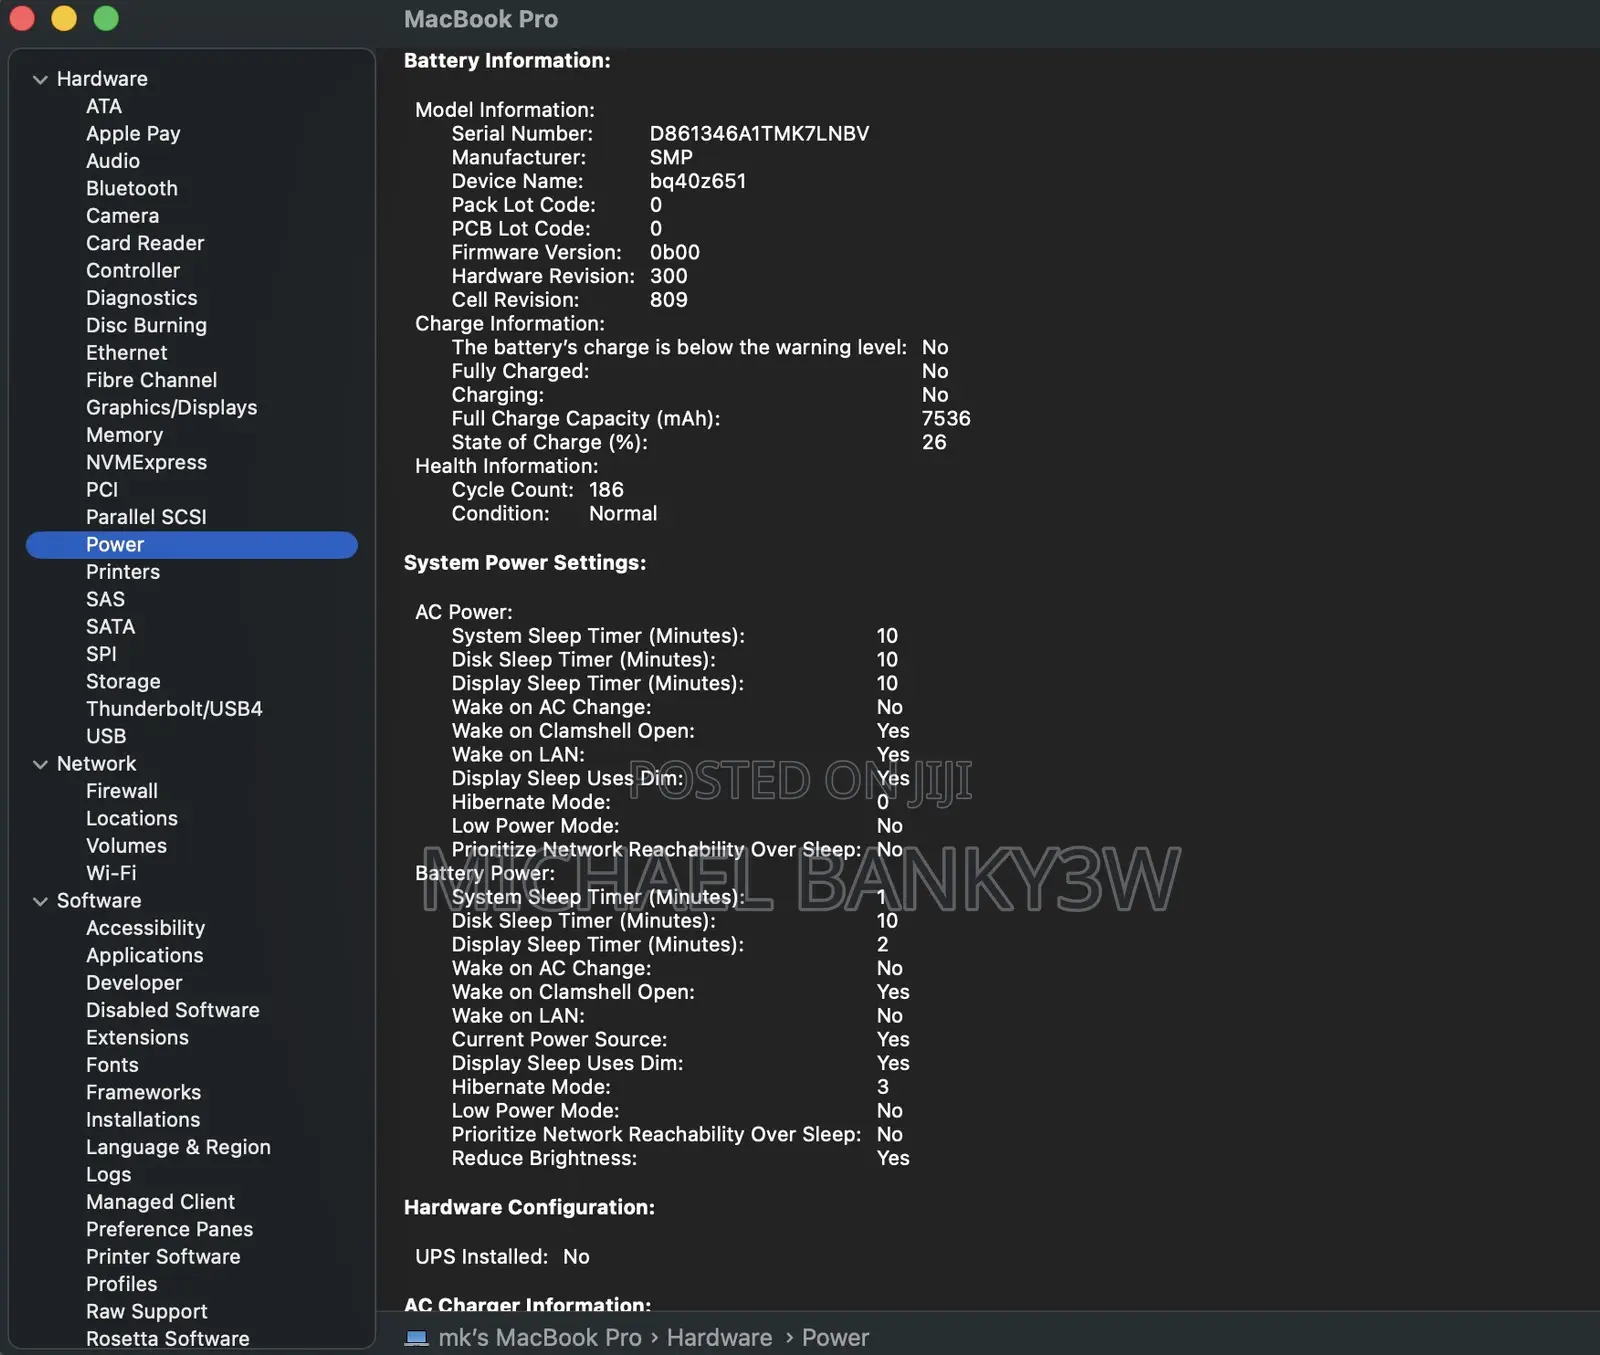Open the Extensions software item
Viewport: 1600px width, 1355px height.
coord(137,1037)
